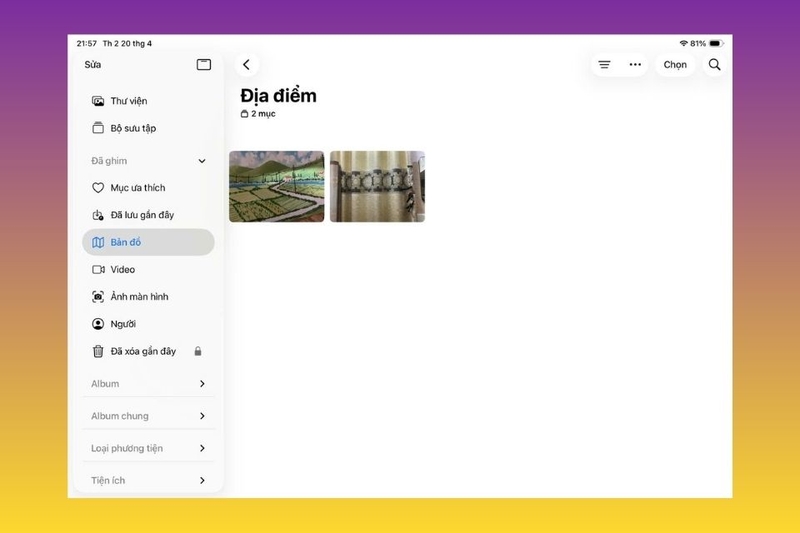Select the Video sidebar label

coord(123,269)
